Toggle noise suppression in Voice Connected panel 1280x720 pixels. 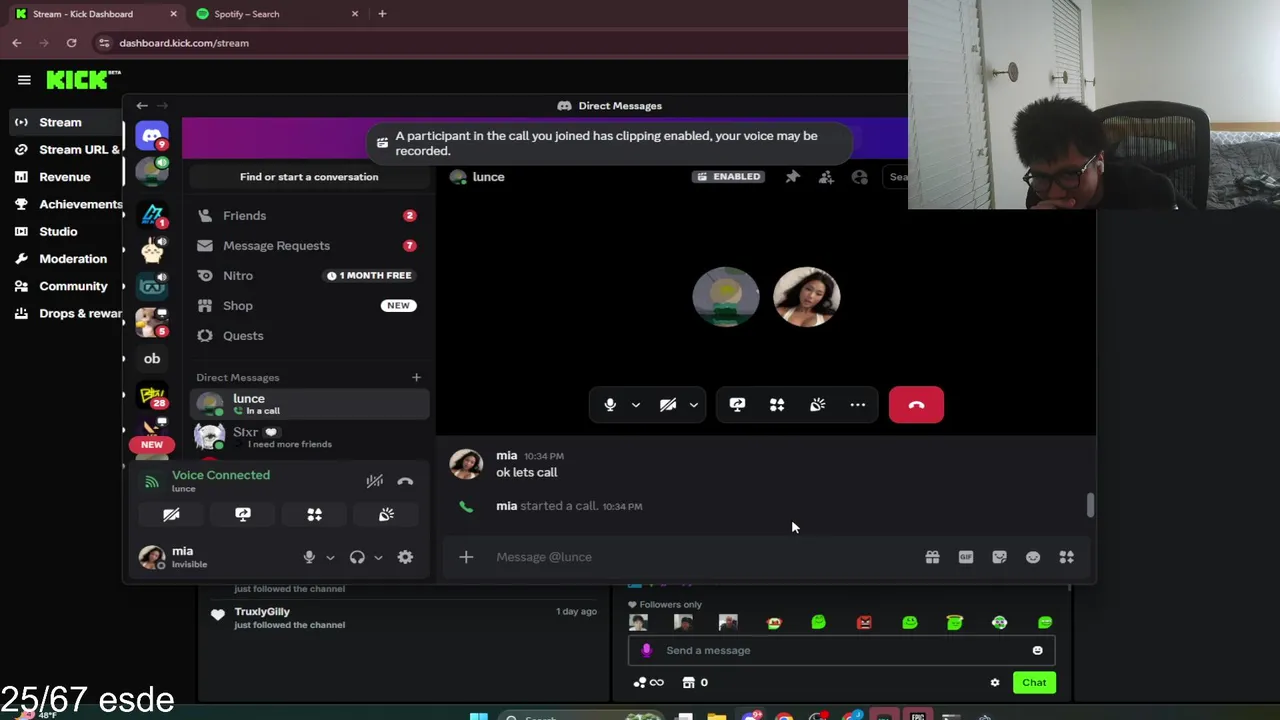point(374,481)
